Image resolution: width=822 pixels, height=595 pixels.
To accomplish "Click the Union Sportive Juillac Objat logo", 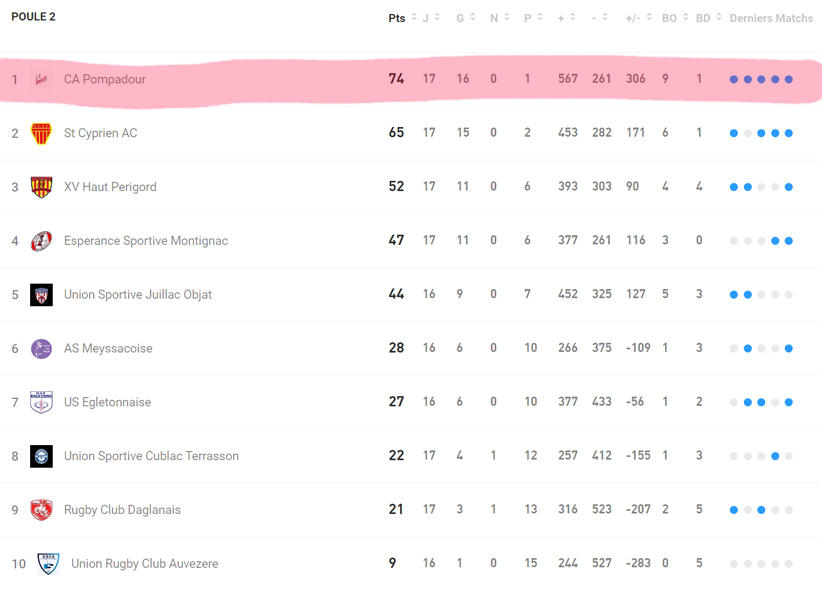I will [x=41, y=295].
